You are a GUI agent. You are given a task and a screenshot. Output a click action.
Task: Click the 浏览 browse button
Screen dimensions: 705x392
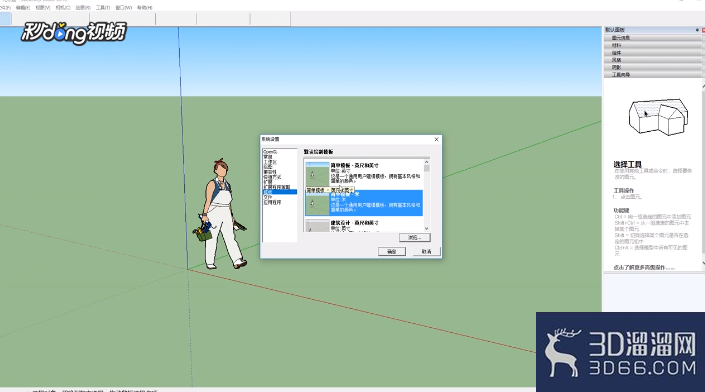coord(415,237)
